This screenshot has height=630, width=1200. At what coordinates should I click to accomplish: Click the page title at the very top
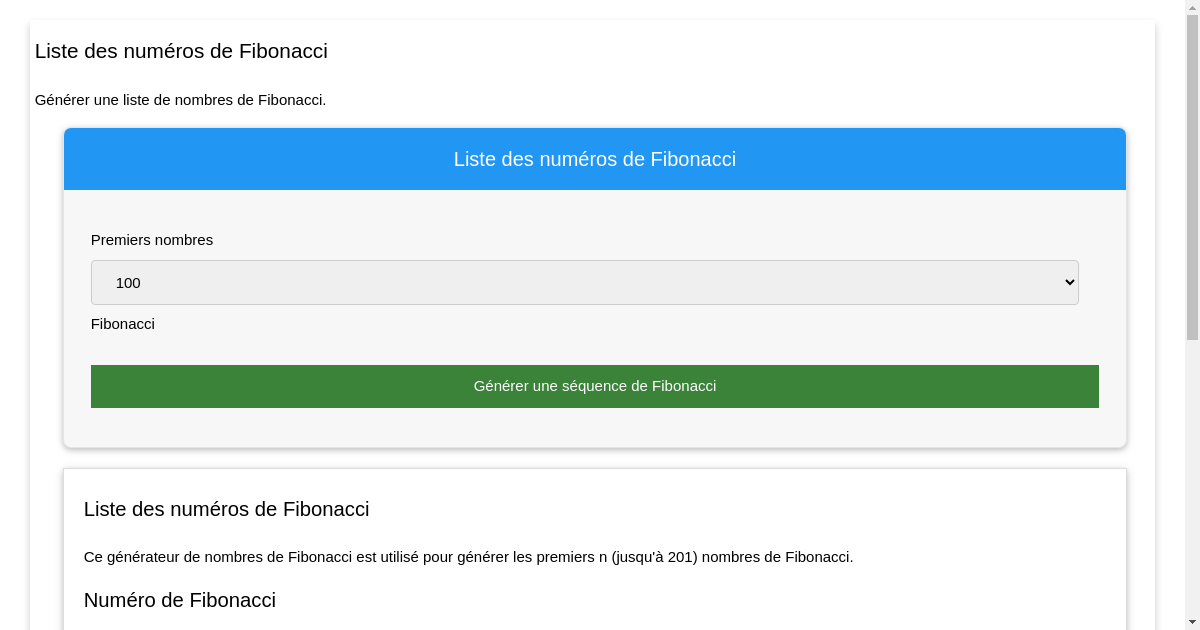(x=181, y=51)
